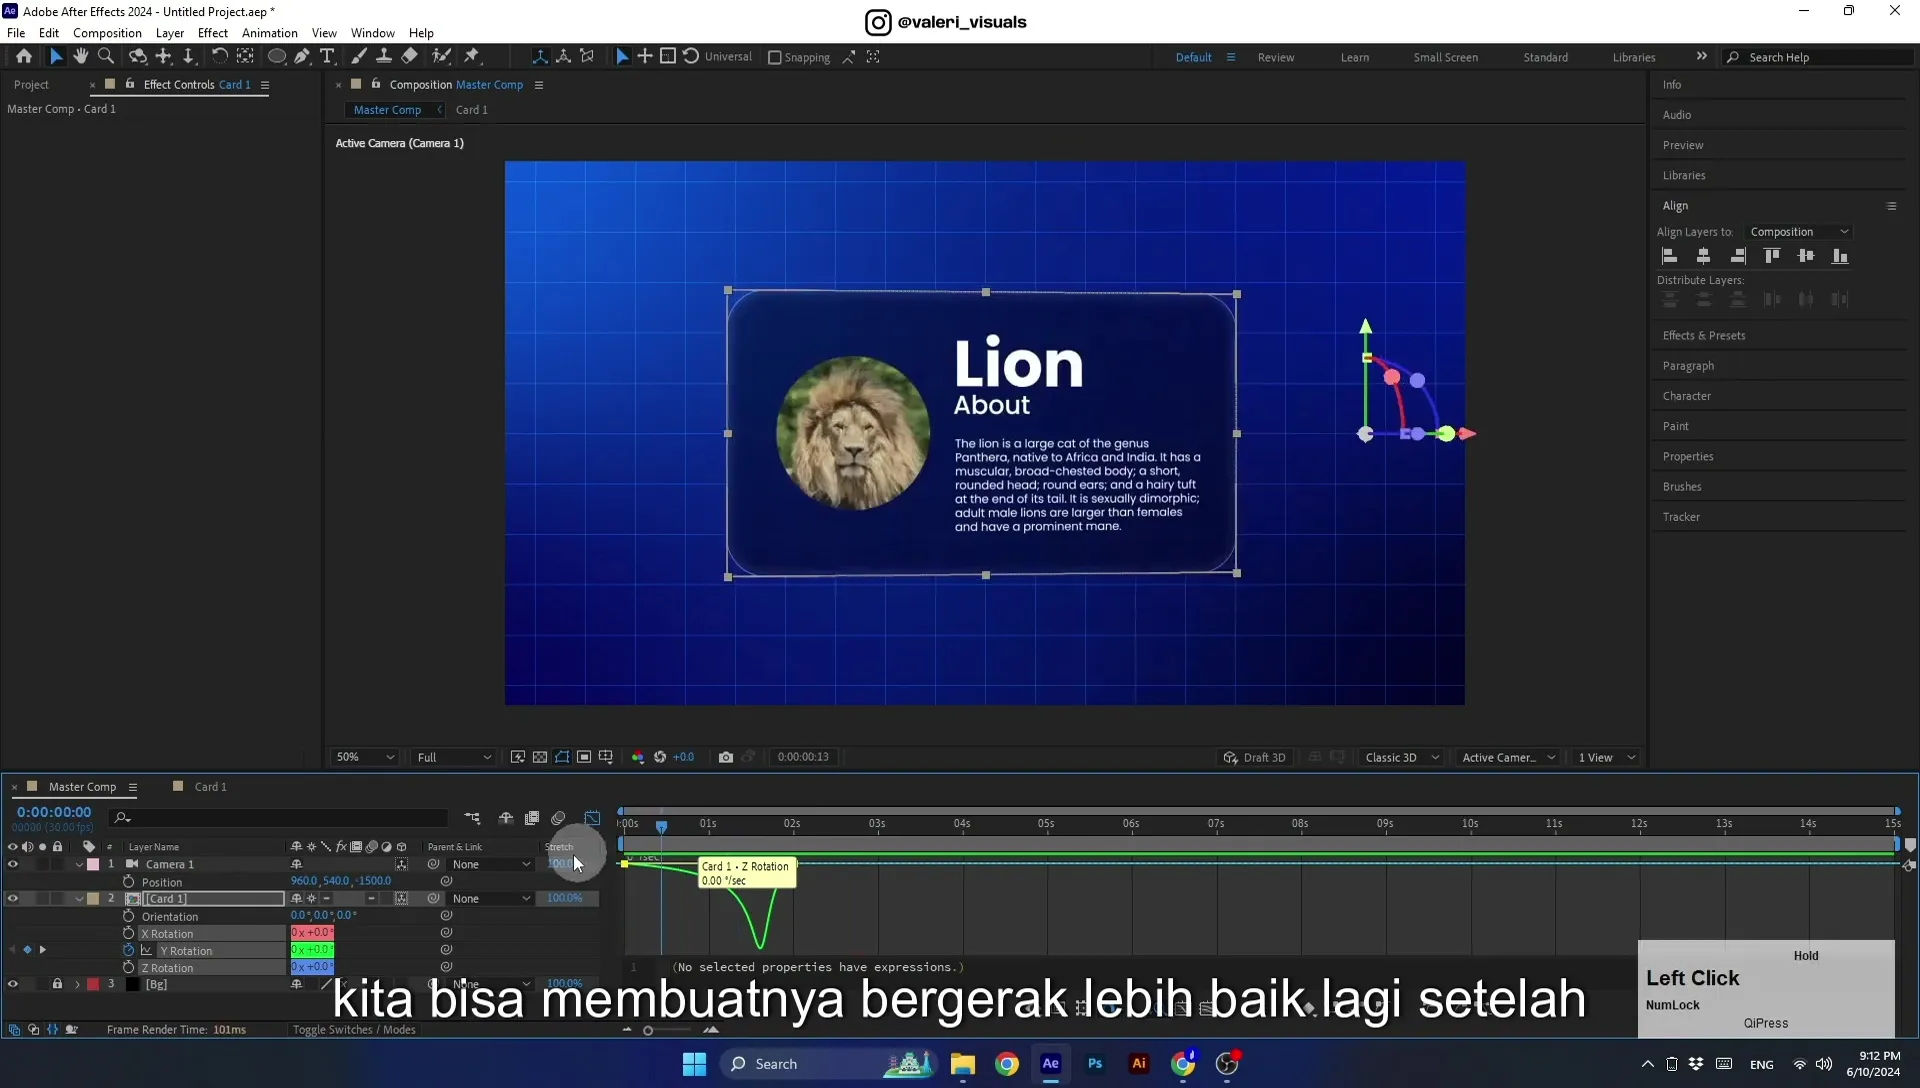Image resolution: width=1920 pixels, height=1088 pixels.
Task: Select the Brush tool
Action: pos(359,57)
